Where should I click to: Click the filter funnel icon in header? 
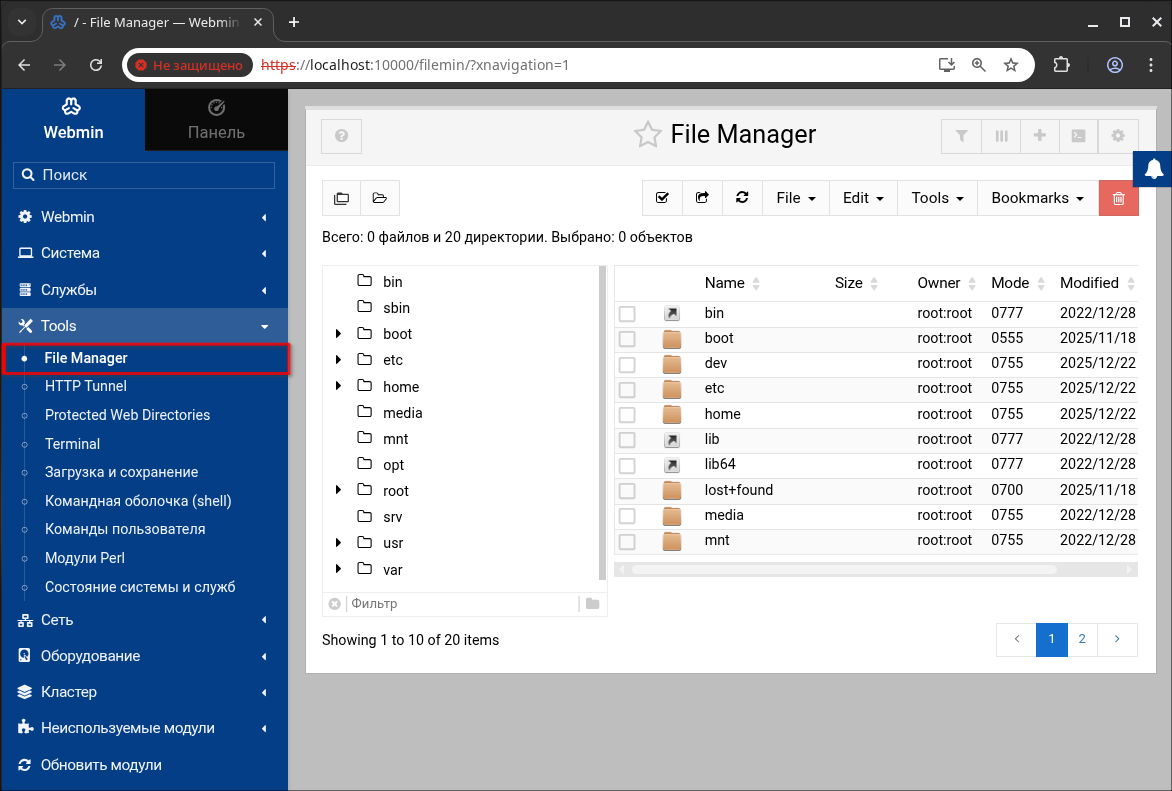coord(961,136)
